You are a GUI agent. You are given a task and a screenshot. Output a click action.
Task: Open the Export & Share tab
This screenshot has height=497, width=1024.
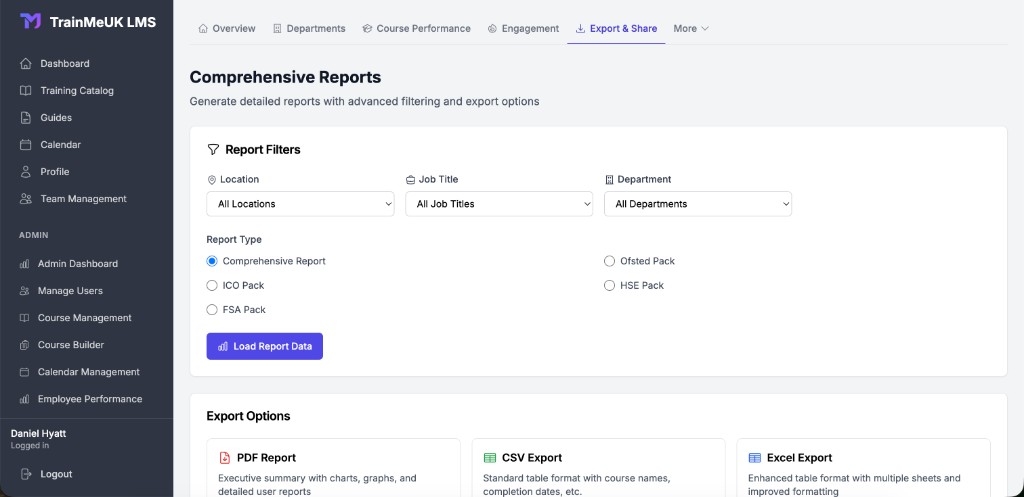[x=616, y=29]
